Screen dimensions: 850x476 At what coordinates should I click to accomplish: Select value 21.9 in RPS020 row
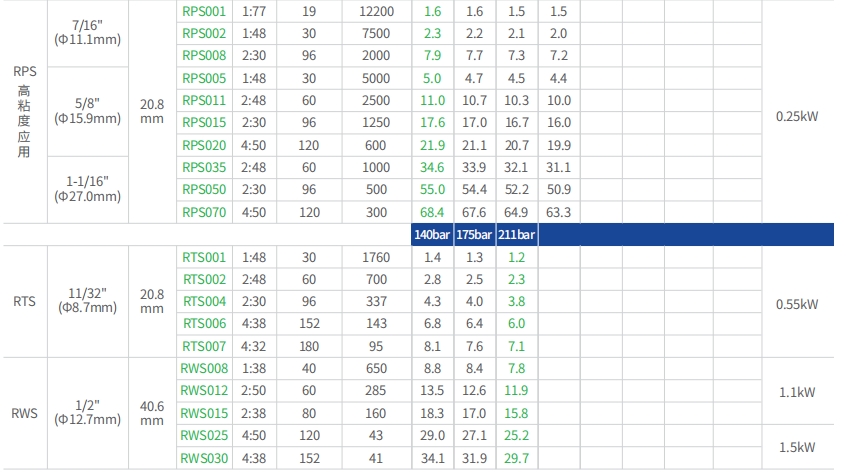(432, 146)
